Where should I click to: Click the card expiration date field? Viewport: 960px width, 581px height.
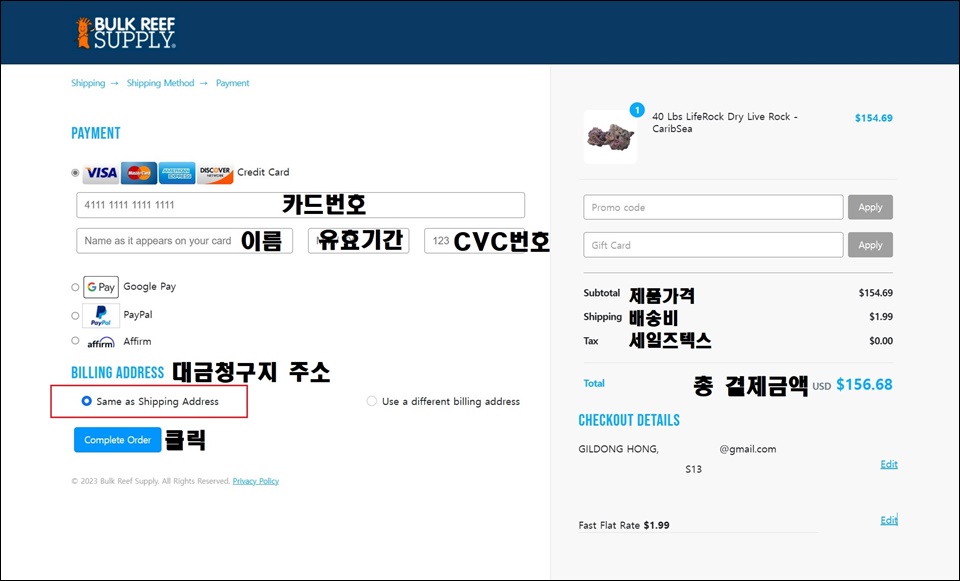(x=358, y=241)
